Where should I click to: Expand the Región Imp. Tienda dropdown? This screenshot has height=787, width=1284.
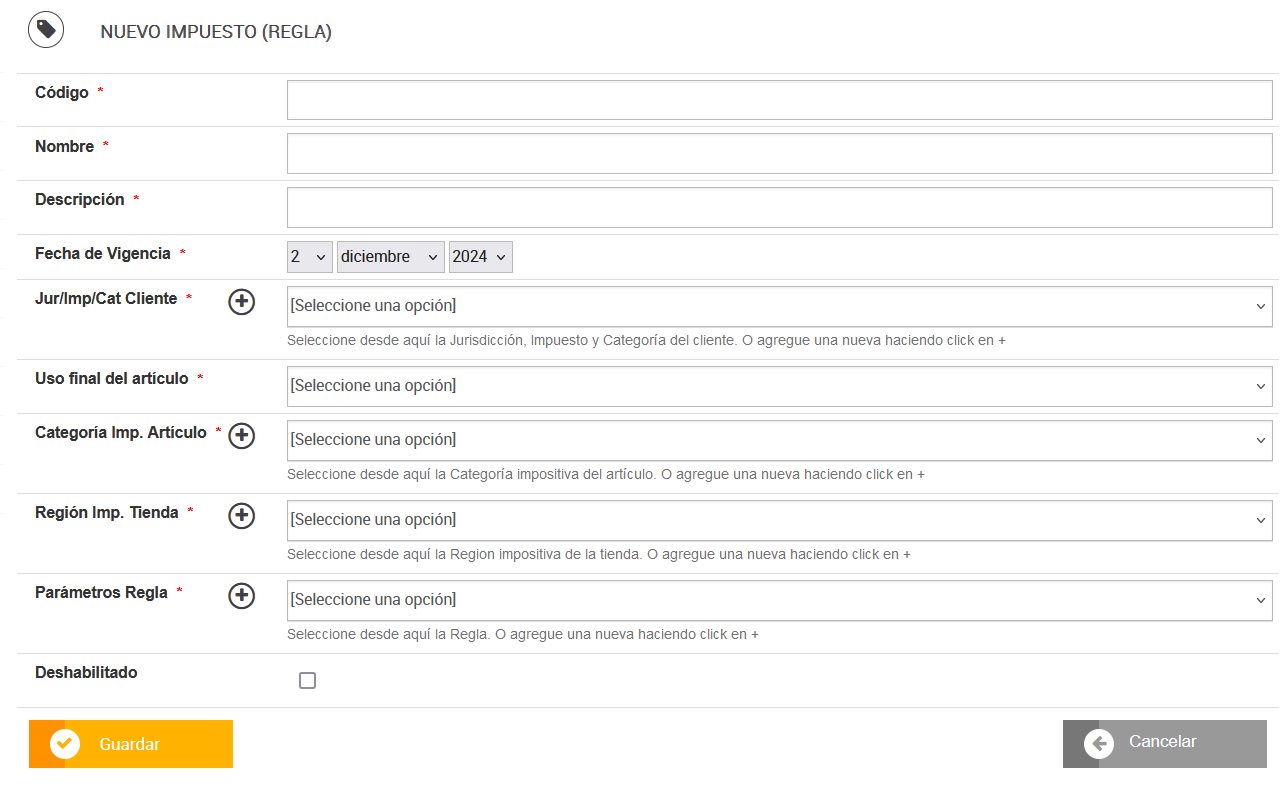(x=779, y=520)
